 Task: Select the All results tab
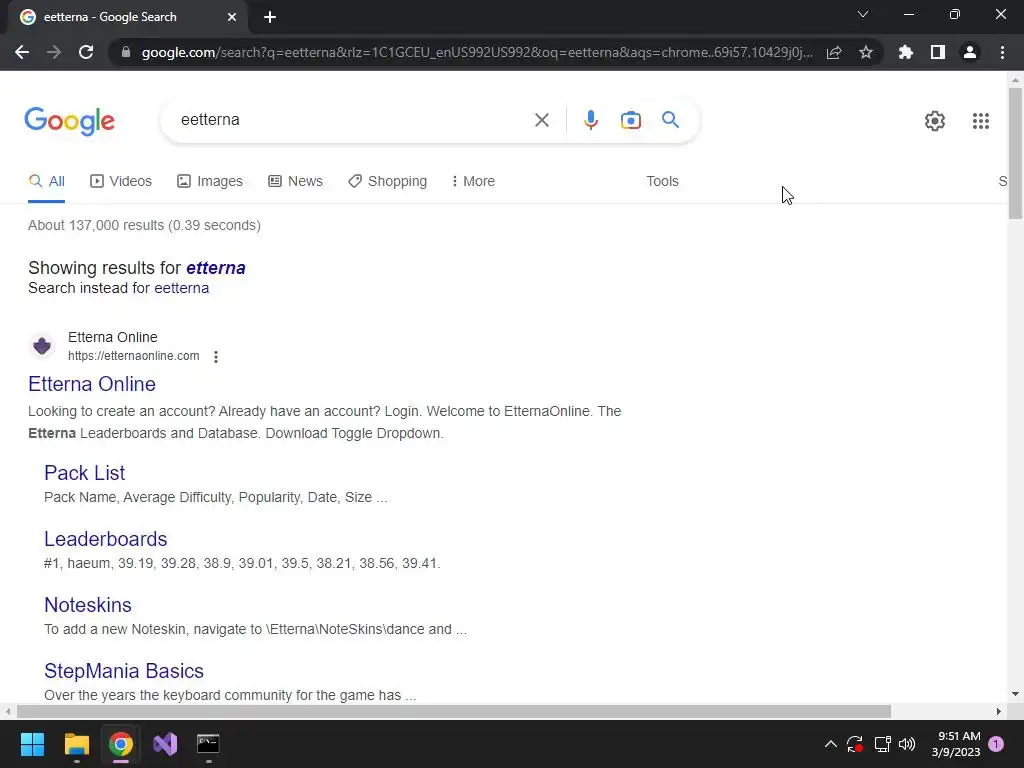pyautogui.click(x=46, y=182)
